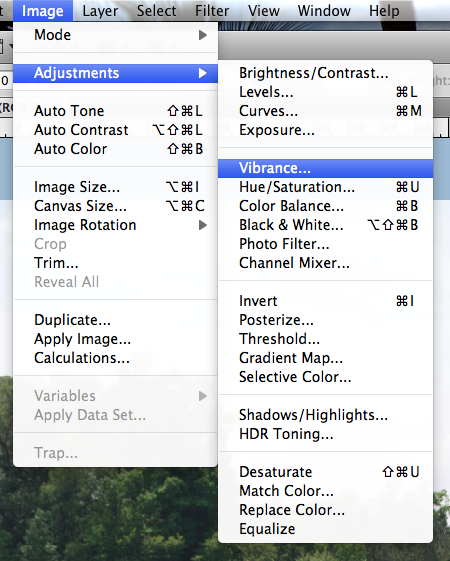Click Brightness/Contrast adjustment
450x561 pixels.
[325, 73]
